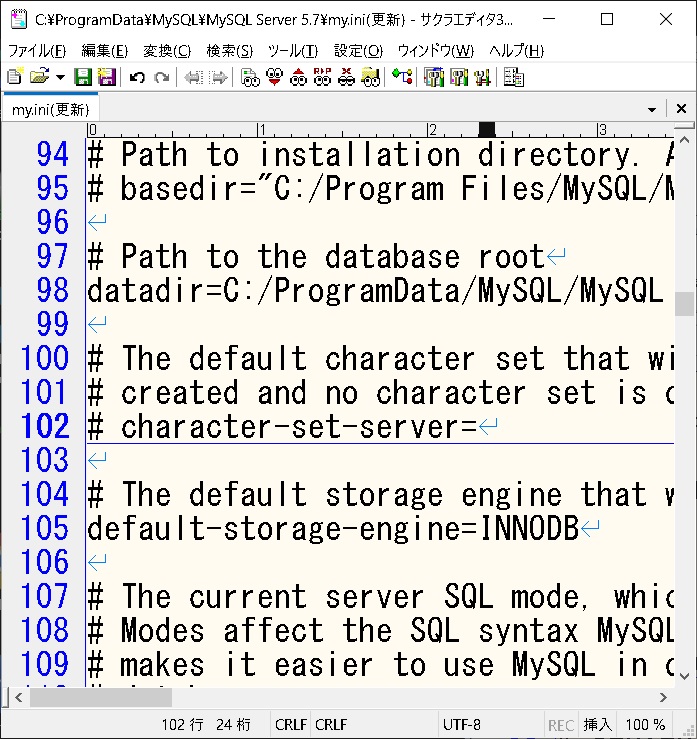Click the 'default-storage-engine=INNODB' line
697x739 pixels.
[333, 528]
